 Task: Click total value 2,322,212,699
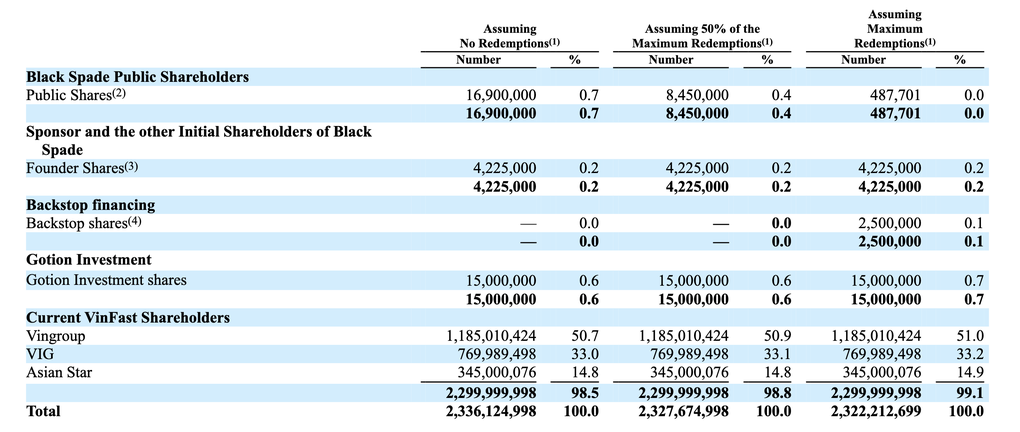tap(876, 411)
